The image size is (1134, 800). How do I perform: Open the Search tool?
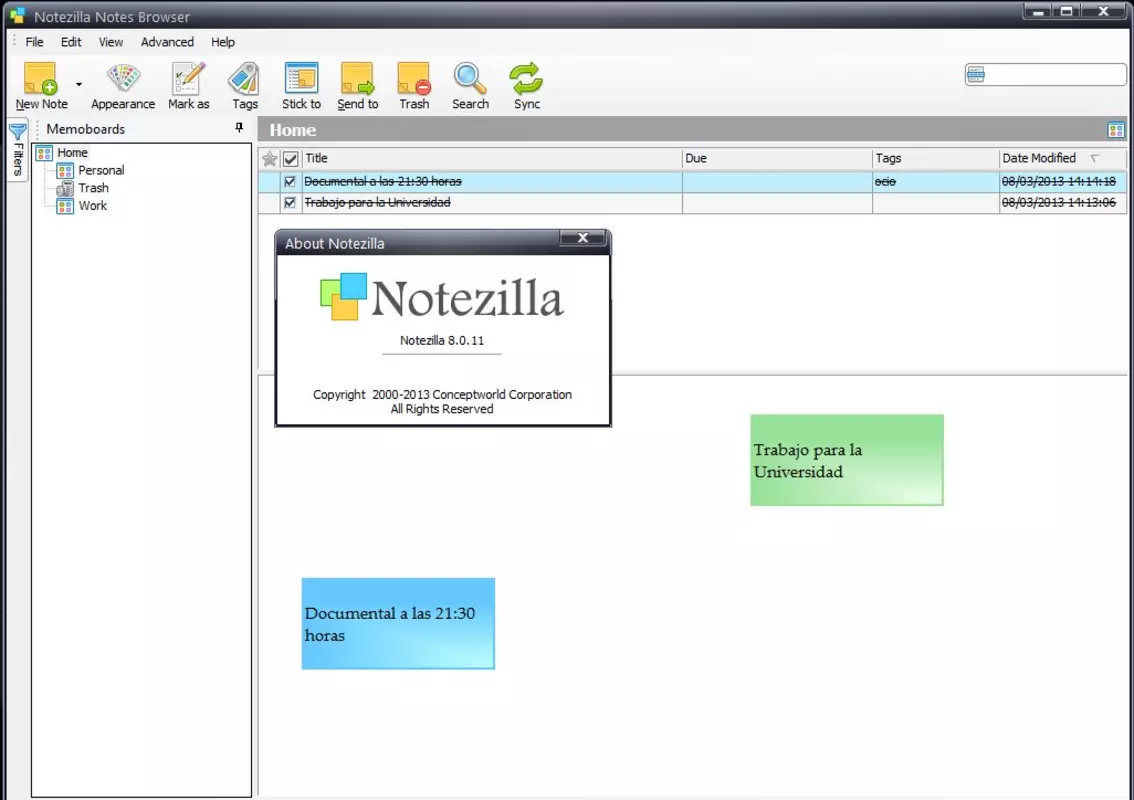[x=470, y=86]
